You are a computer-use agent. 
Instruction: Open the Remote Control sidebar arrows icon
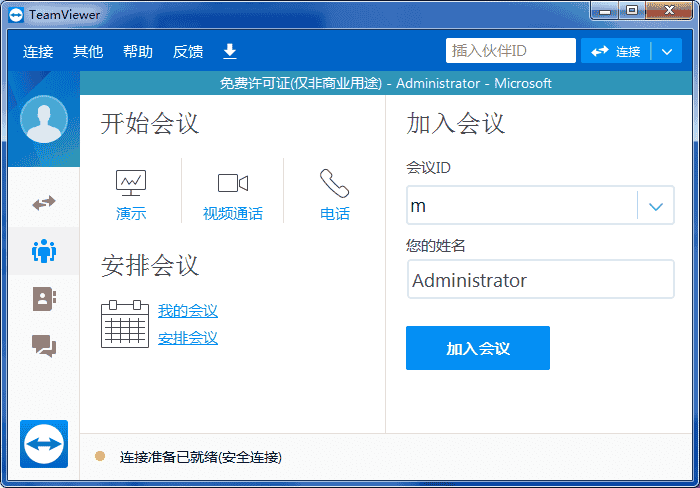[x=44, y=203]
